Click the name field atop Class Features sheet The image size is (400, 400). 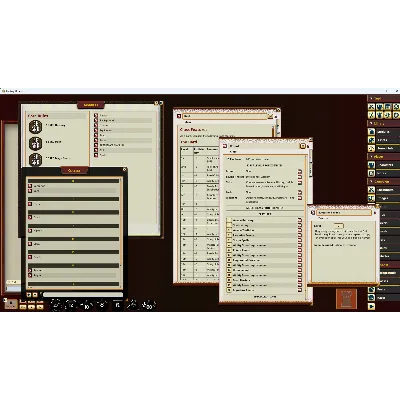(x=225, y=116)
